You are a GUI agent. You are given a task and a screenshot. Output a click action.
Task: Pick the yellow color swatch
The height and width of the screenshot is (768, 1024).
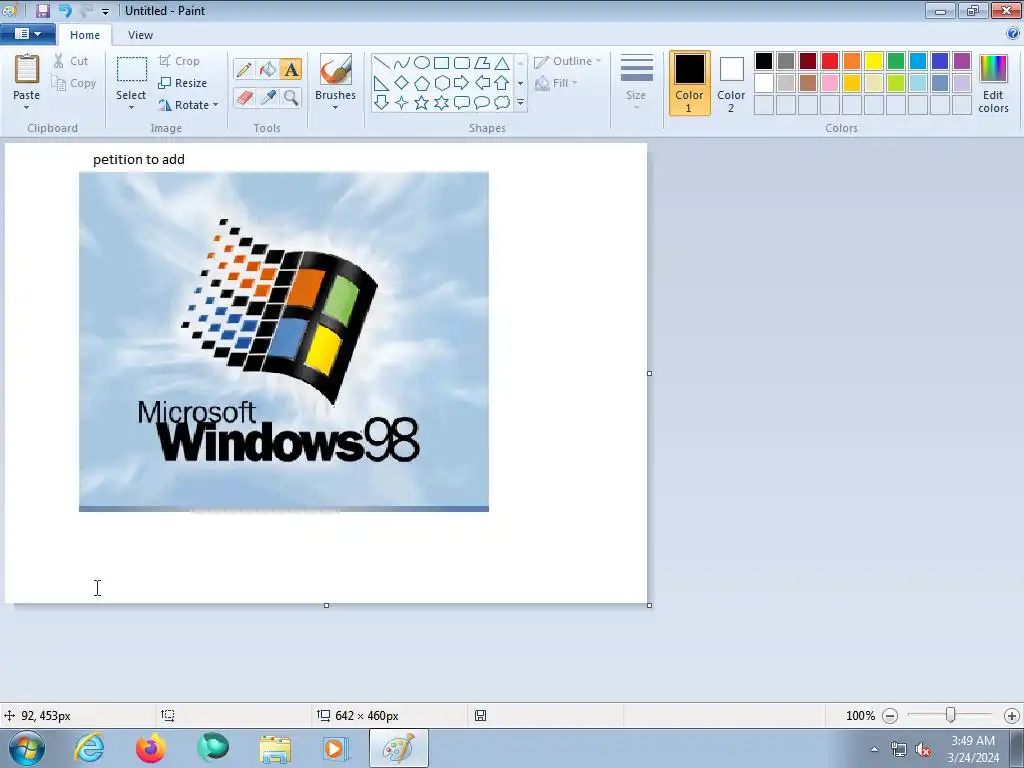coord(874,61)
